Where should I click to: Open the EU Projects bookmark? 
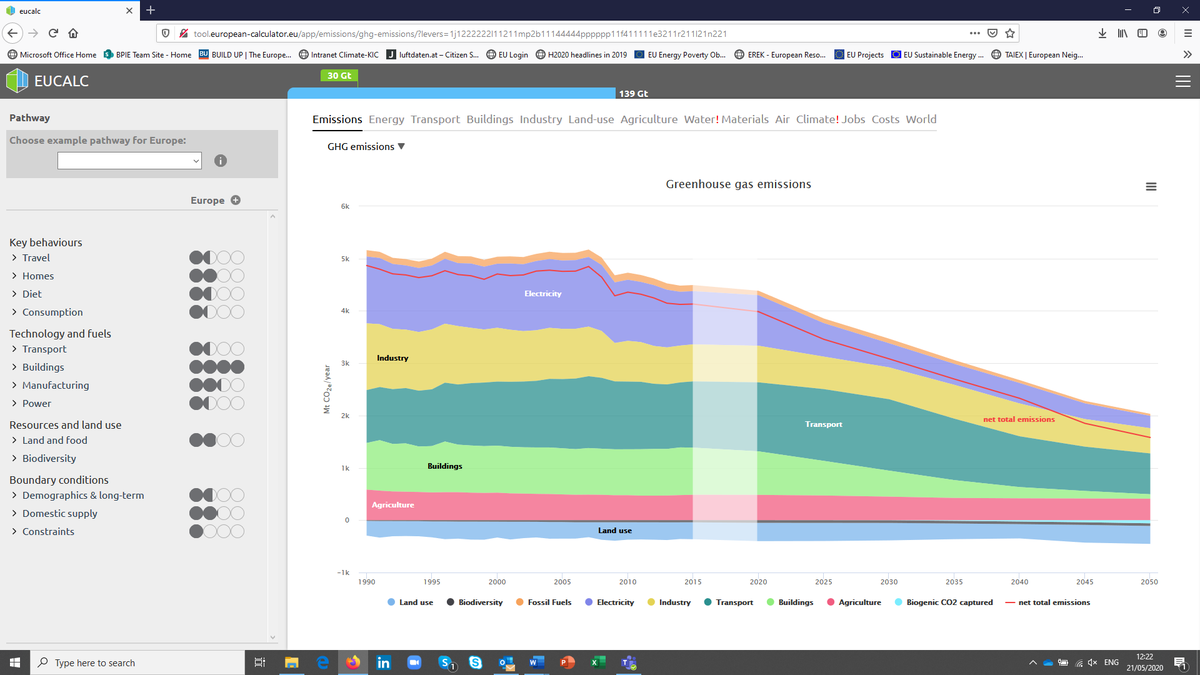(859, 54)
